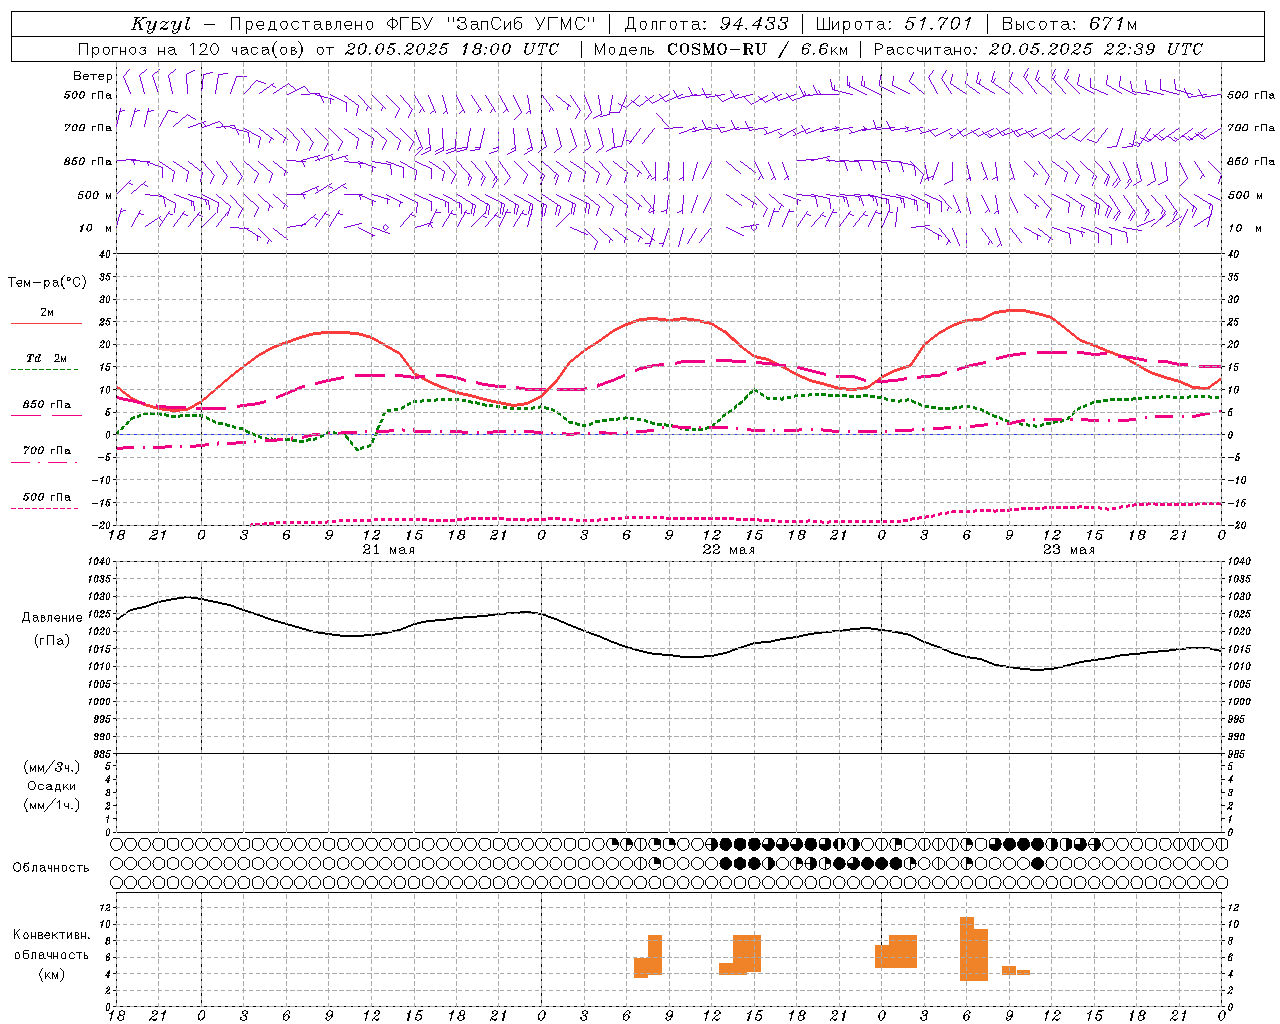Click the "Ветер" wind panel label
The image size is (1280, 1024).
click(x=93, y=76)
